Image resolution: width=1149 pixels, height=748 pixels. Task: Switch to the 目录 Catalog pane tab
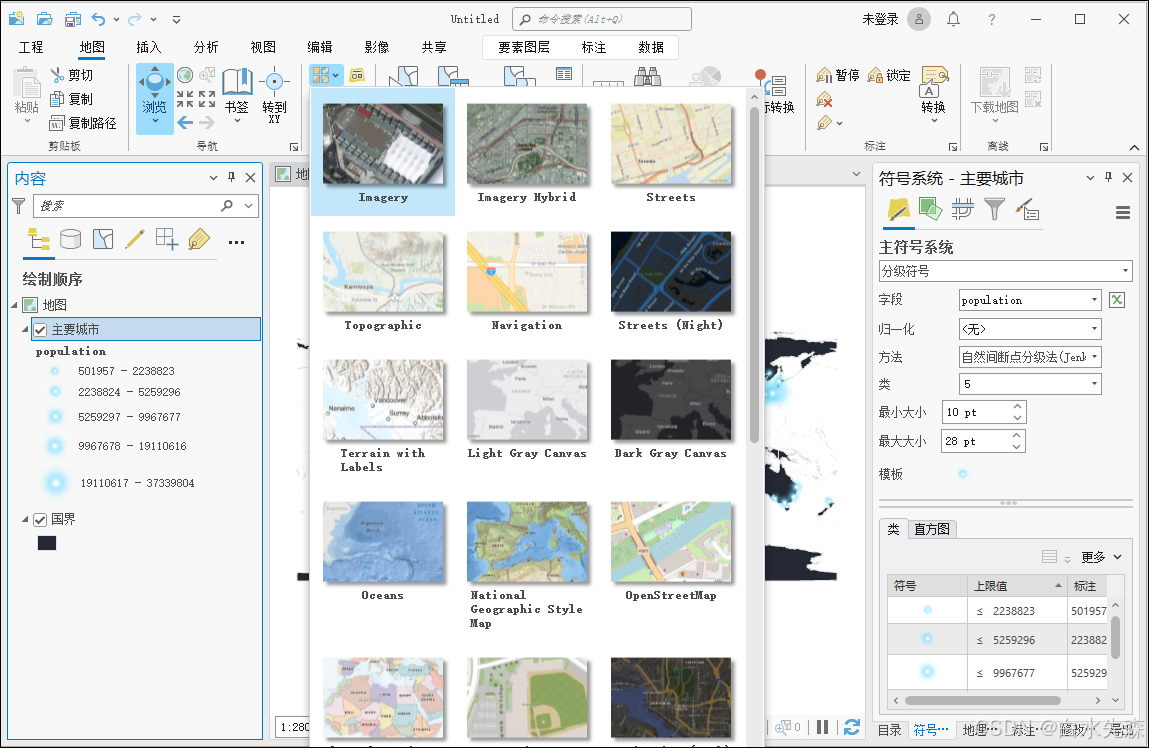click(x=890, y=730)
